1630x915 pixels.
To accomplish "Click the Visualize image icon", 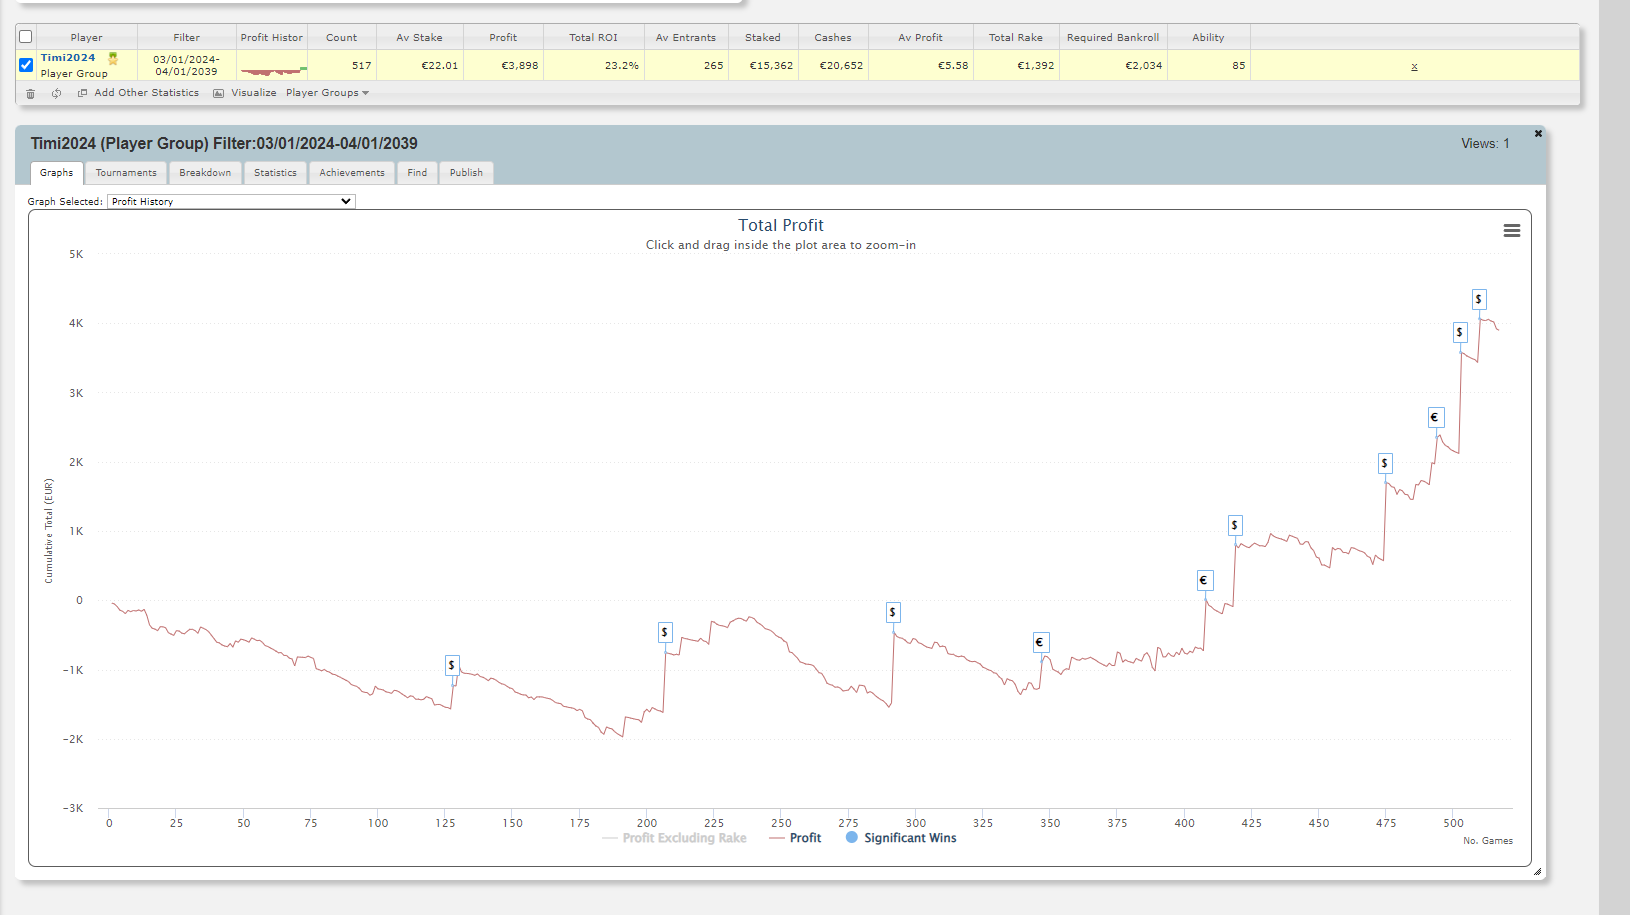I will point(218,93).
